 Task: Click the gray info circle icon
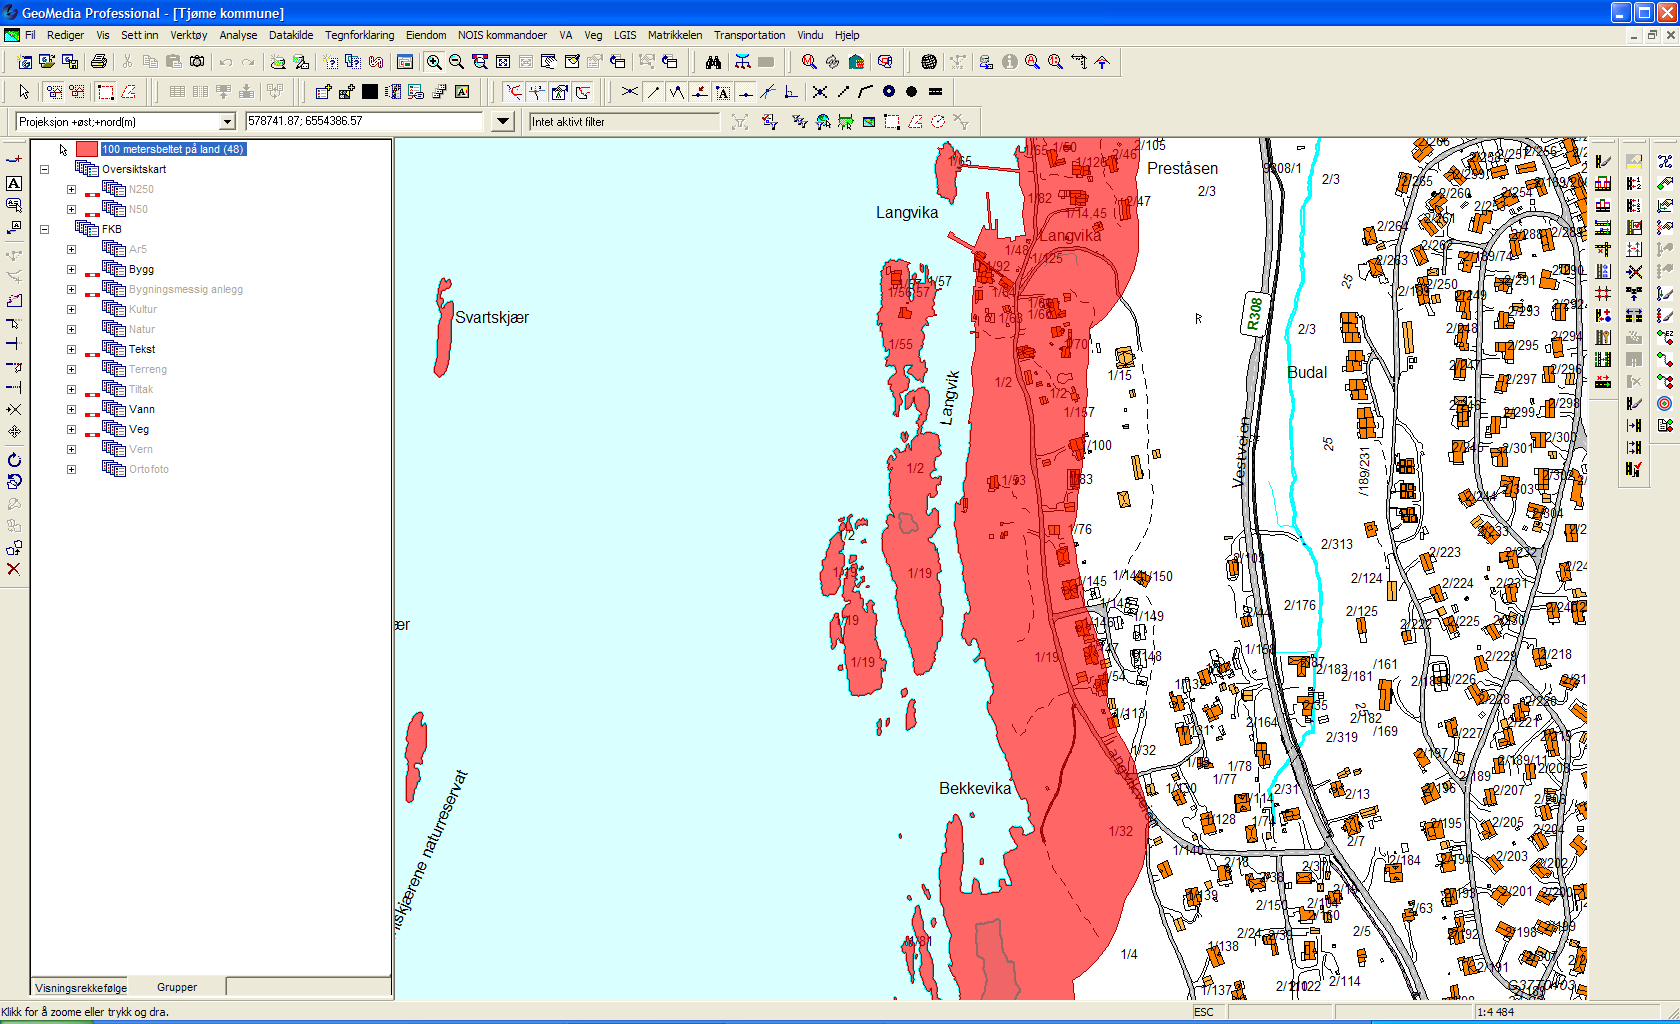tap(1010, 62)
